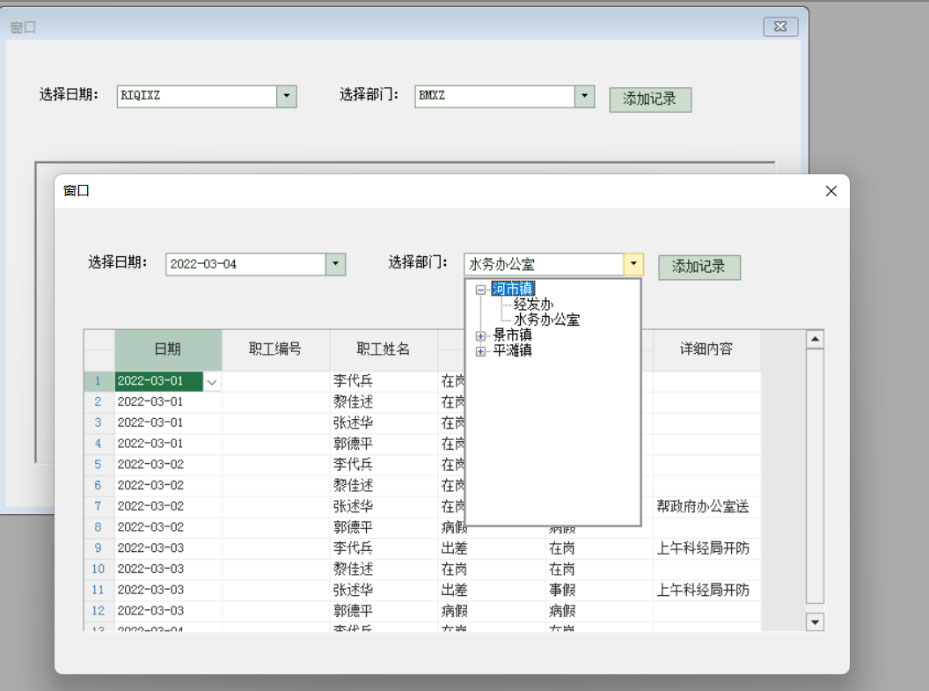
Task: Open the date dropdown showing 2022-03-04
Action: pyautogui.click(x=336, y=265)
